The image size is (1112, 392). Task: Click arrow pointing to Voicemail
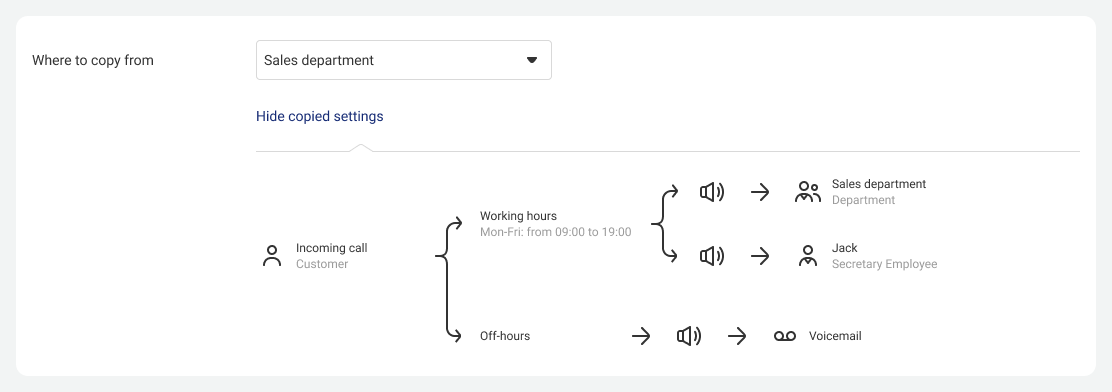738,336
